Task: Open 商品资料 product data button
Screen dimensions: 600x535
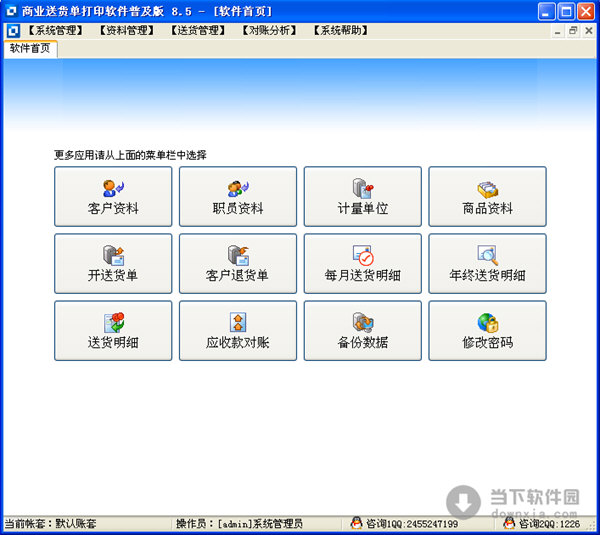Action: click(488, 197)
